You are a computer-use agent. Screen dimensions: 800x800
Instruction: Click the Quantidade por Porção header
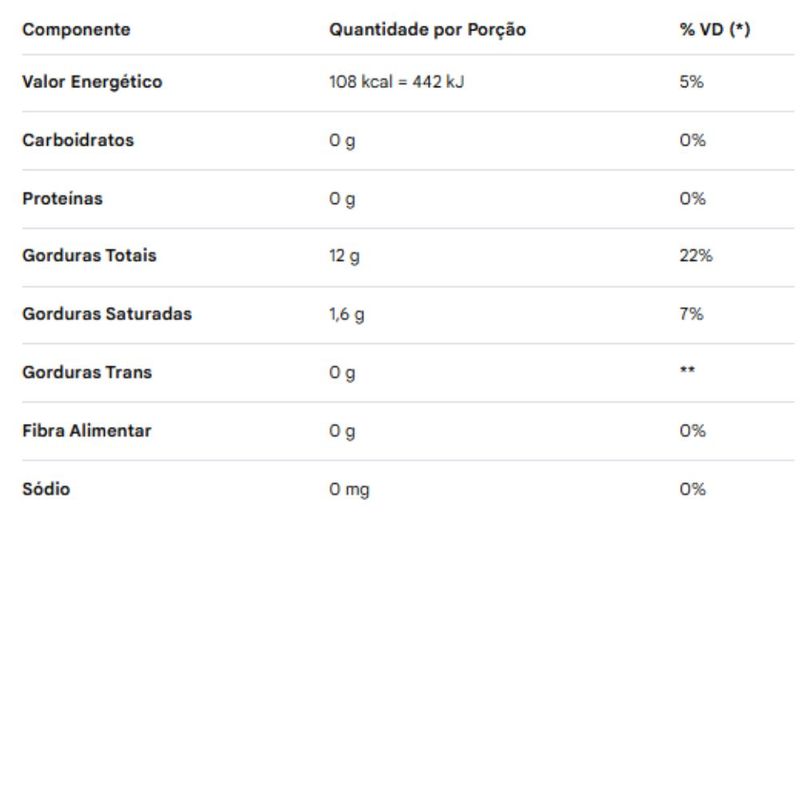pos(428,30)
